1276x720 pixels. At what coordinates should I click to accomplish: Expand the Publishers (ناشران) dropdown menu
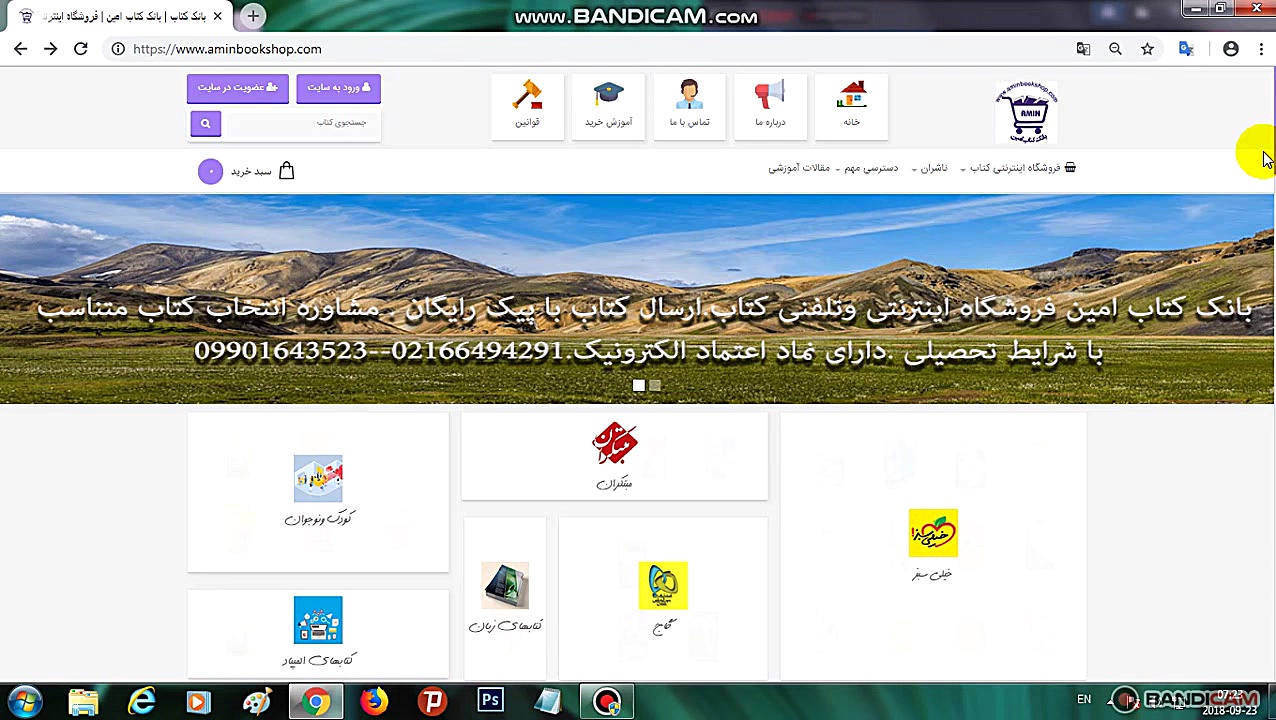pyautogui.click(x=929, y=168)
